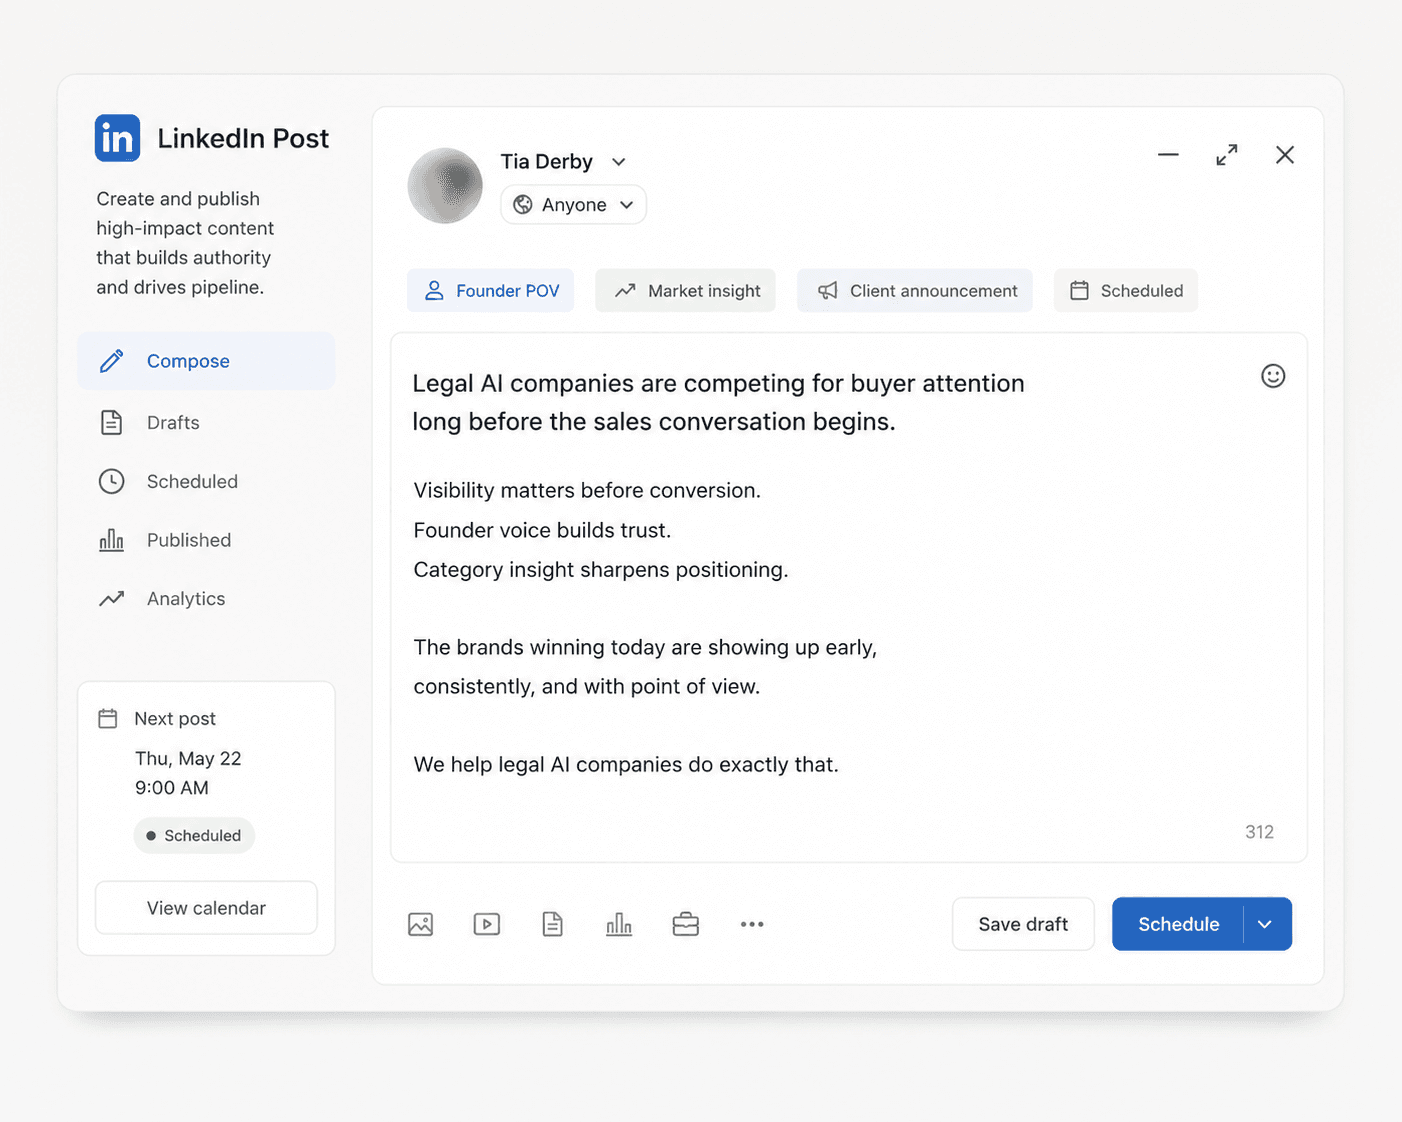Open the Tia Derby account dropdown
This screenshot has width=1402, height=1122.
[619, 162]
